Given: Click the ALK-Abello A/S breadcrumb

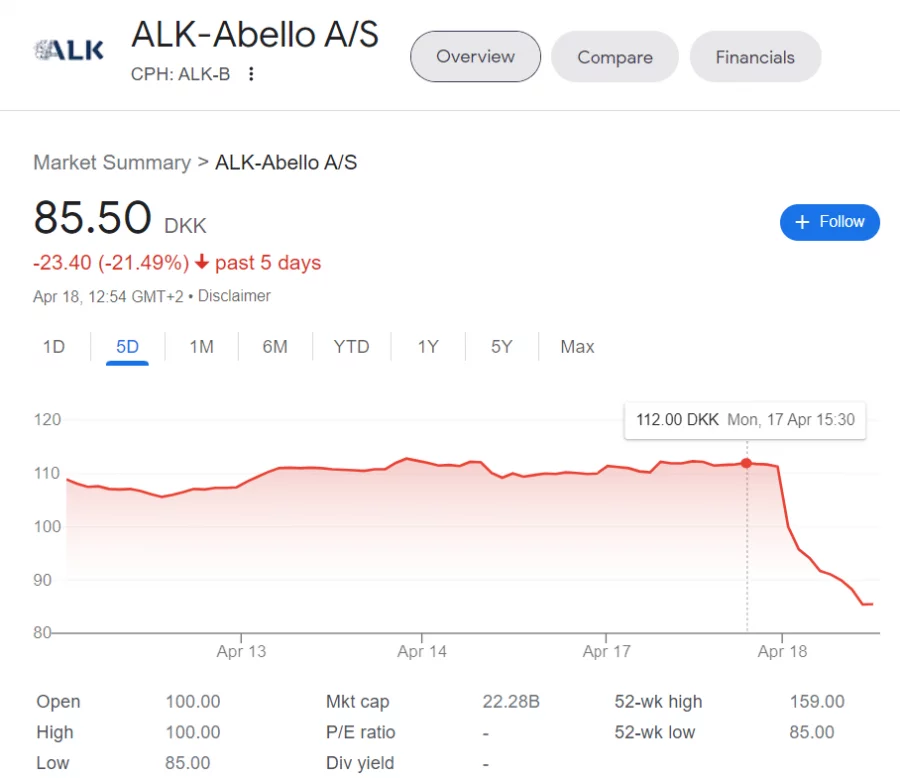Looking at the screenshot, I should coord(287,162).
